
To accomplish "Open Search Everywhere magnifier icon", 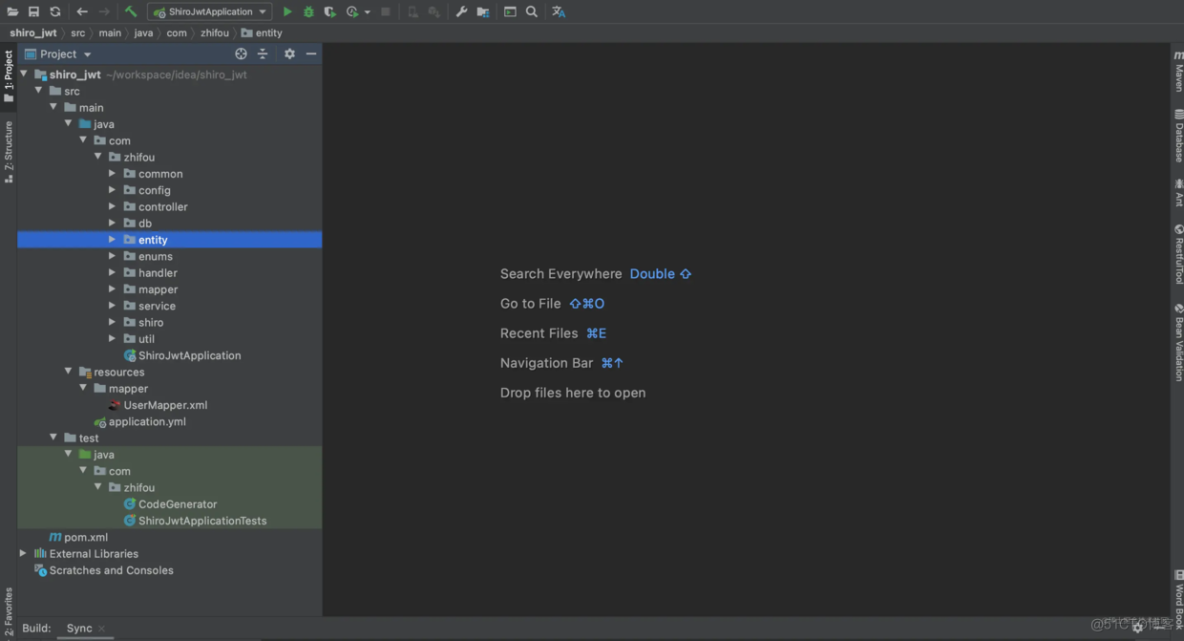I will tap(532, 12).
